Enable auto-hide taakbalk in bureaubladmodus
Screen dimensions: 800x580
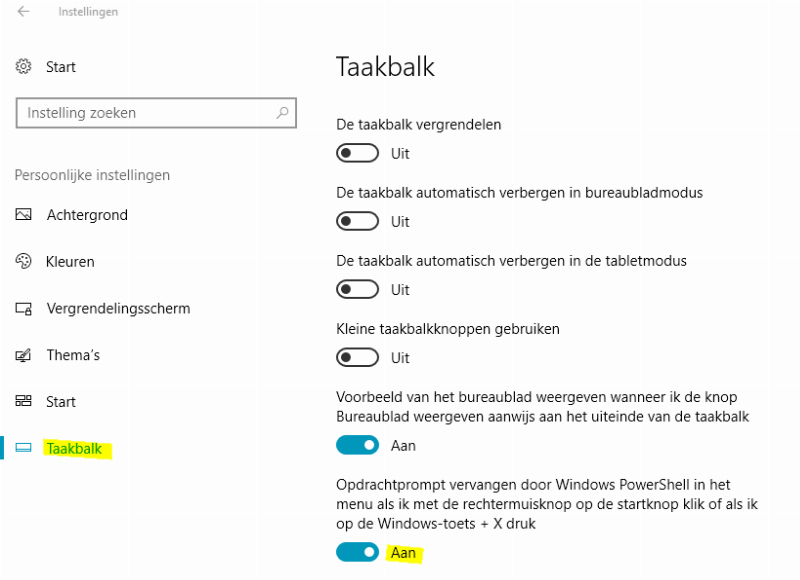coord(358,221)
